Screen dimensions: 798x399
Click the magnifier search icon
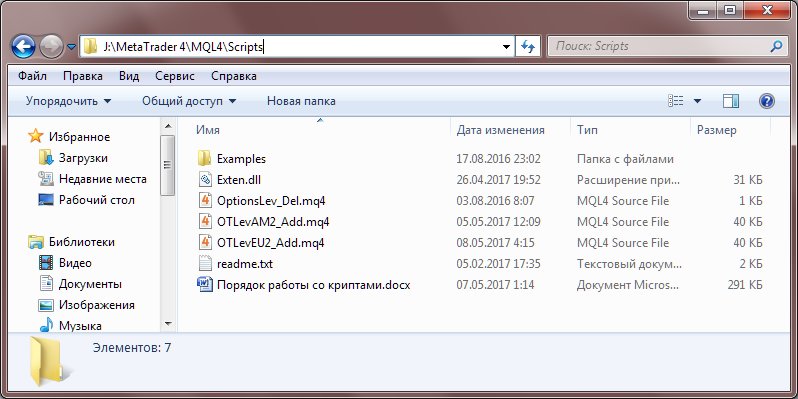[776, 47]
